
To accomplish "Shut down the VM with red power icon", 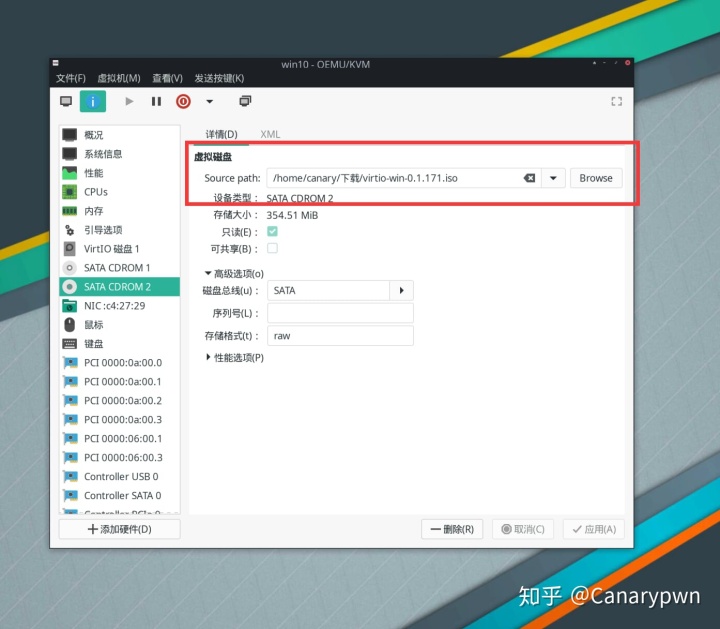I will (x=183, y=101).
